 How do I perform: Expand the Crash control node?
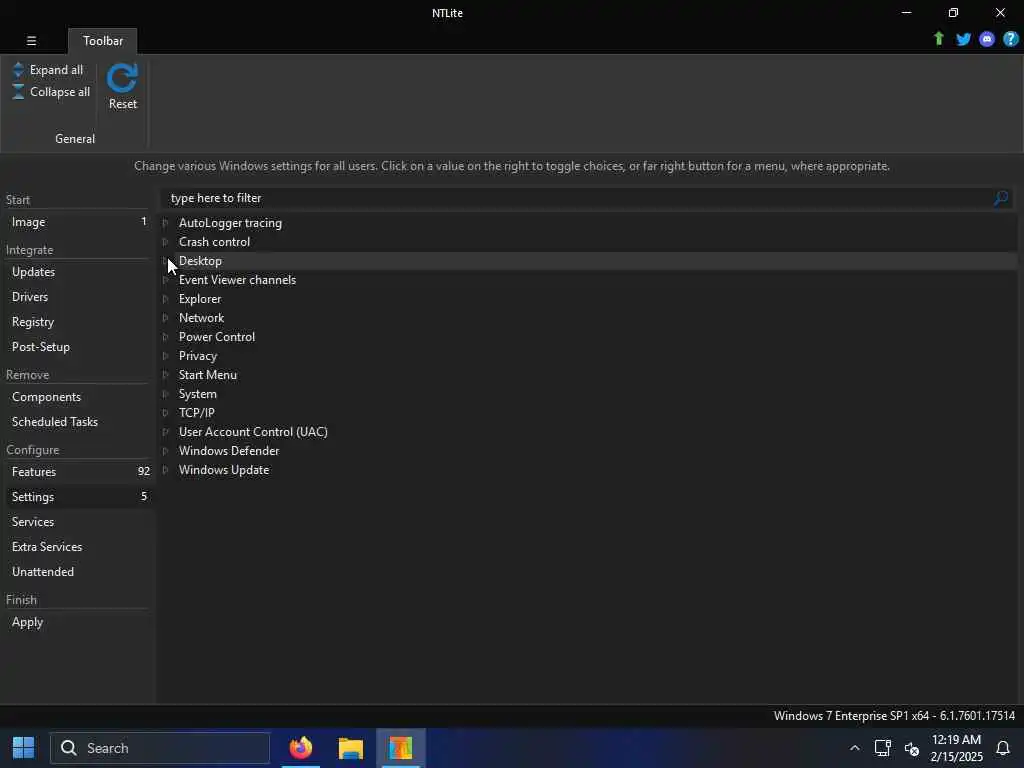pyautogui.click(x=165, y=242)
